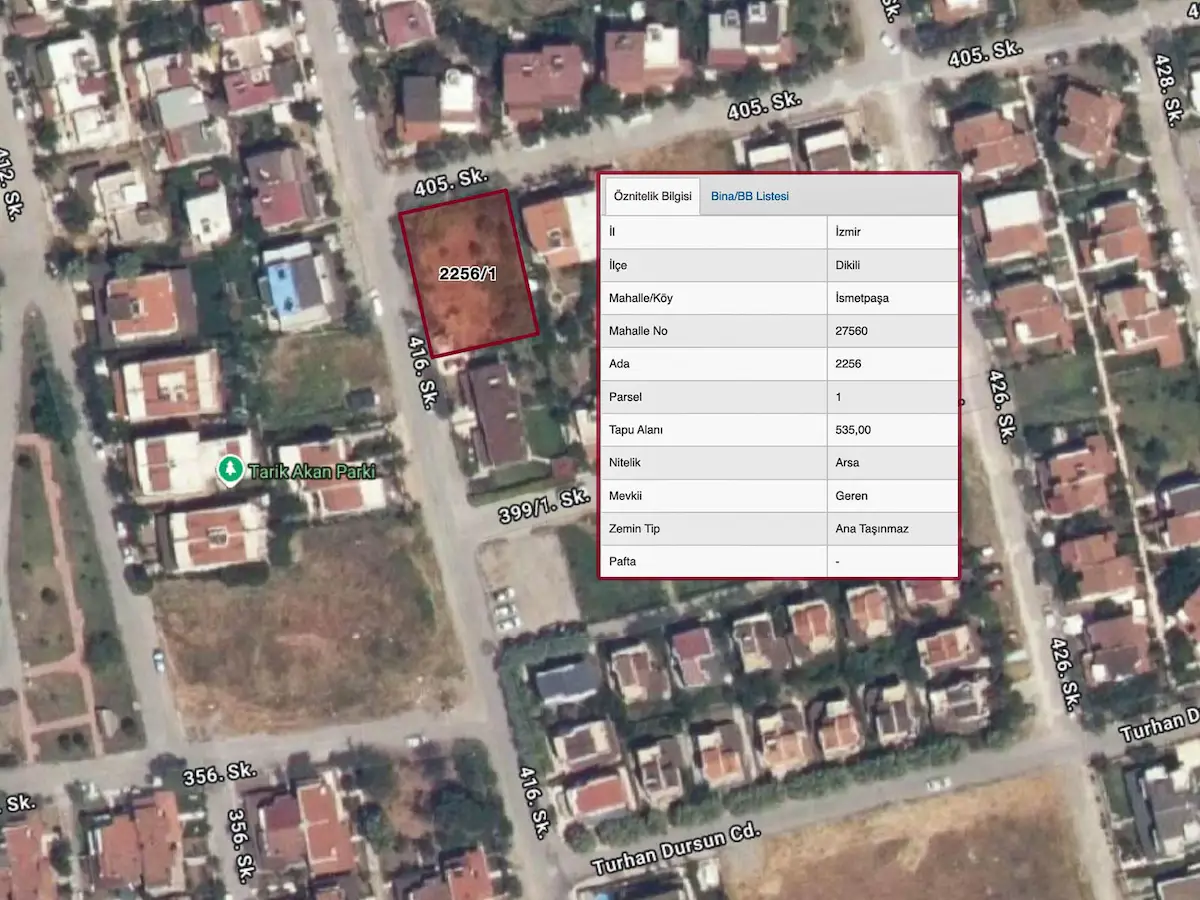This screenshot has width=1200, height=900.
Task: Click the İsmetpaşa neighborhood value
Action: pos(862,298)
